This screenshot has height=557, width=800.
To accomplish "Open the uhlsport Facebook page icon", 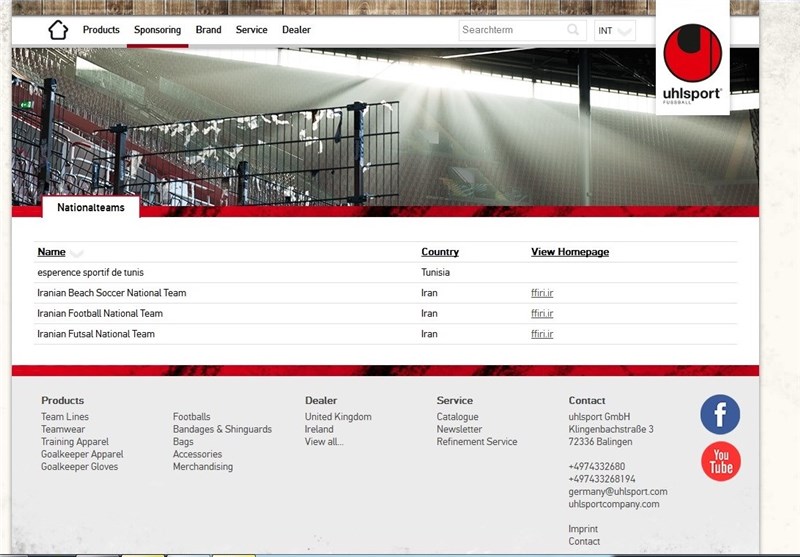I will [720, 415].
